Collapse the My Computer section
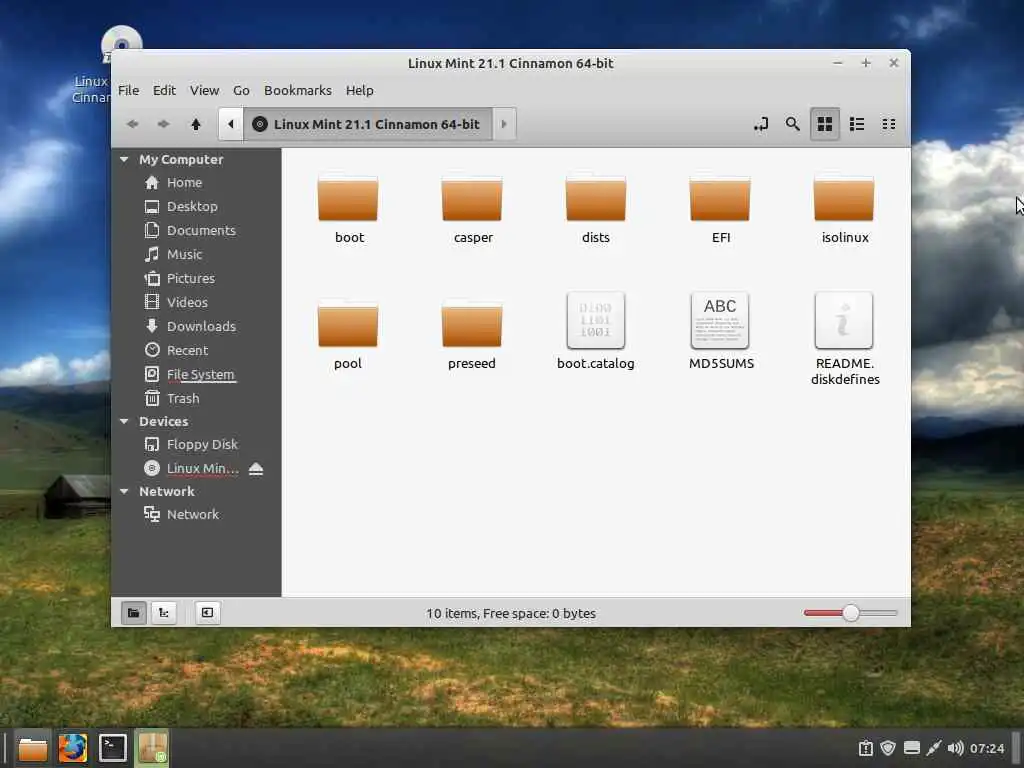The image size is (1024, 768). tap(124, 159)
